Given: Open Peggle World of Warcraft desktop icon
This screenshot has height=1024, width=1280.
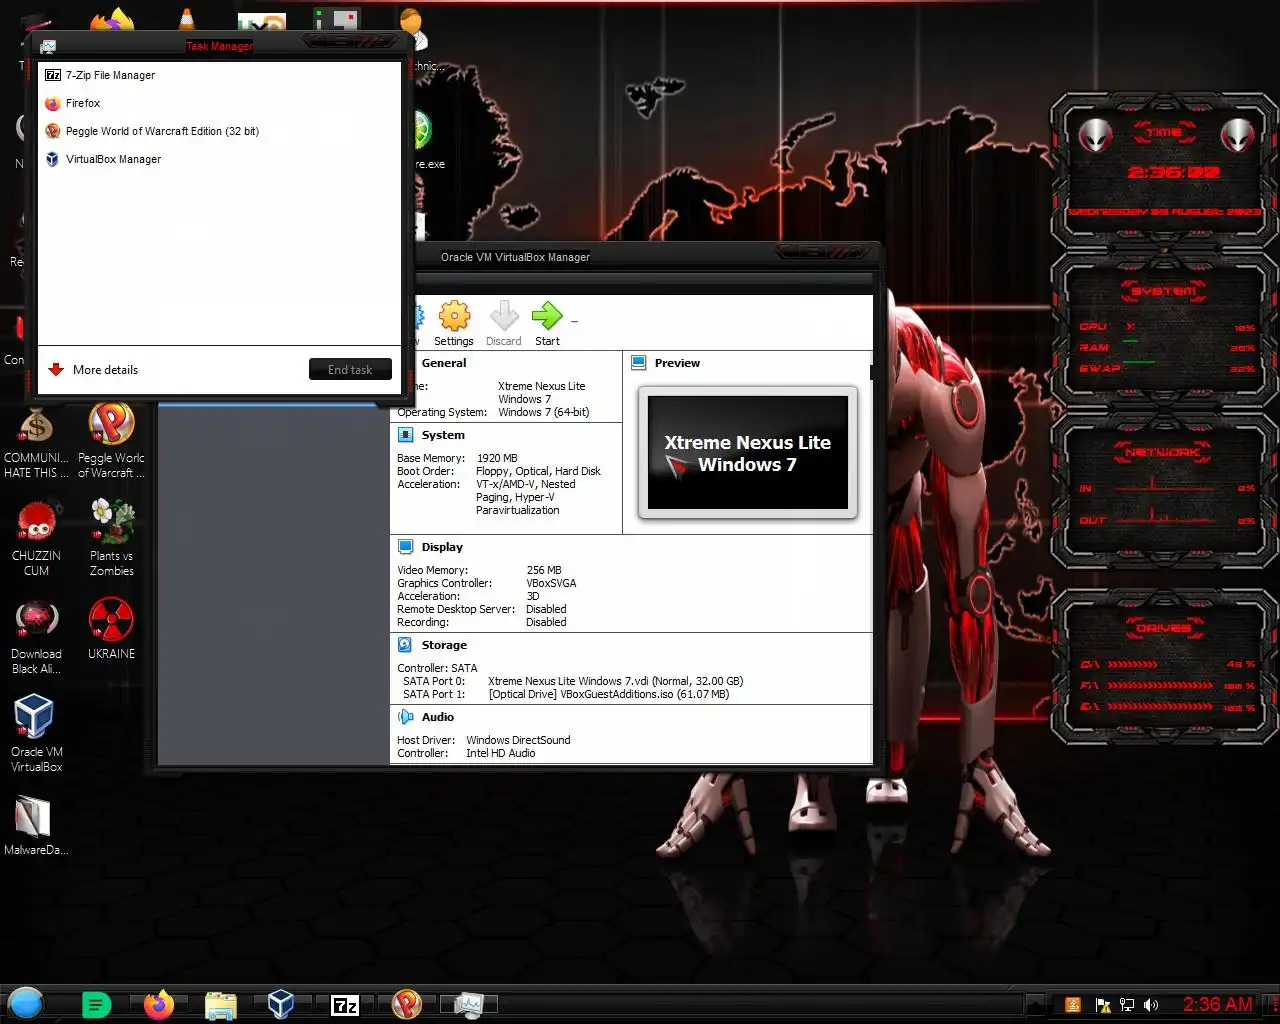Looking at the screenshot, I should click(x=111, y=440).
